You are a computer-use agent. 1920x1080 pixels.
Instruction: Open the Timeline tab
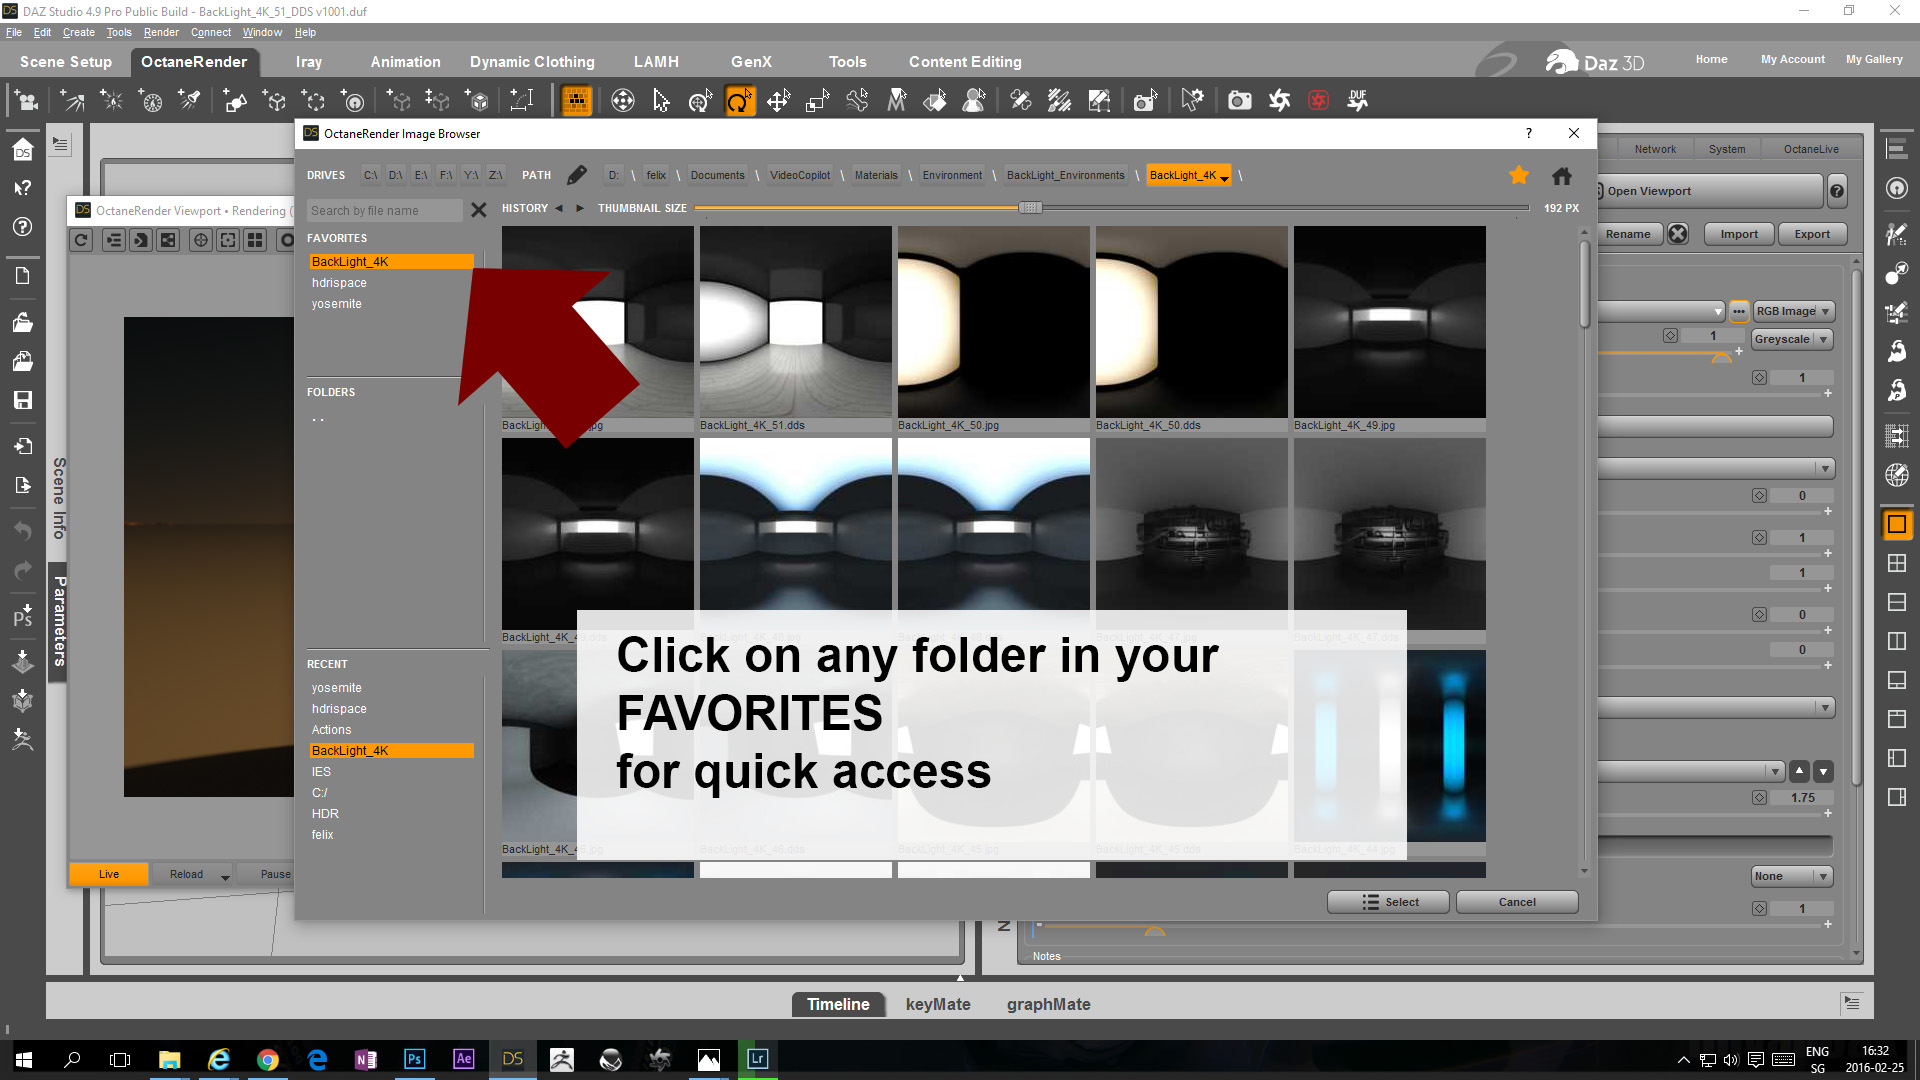click(838, 1004)
